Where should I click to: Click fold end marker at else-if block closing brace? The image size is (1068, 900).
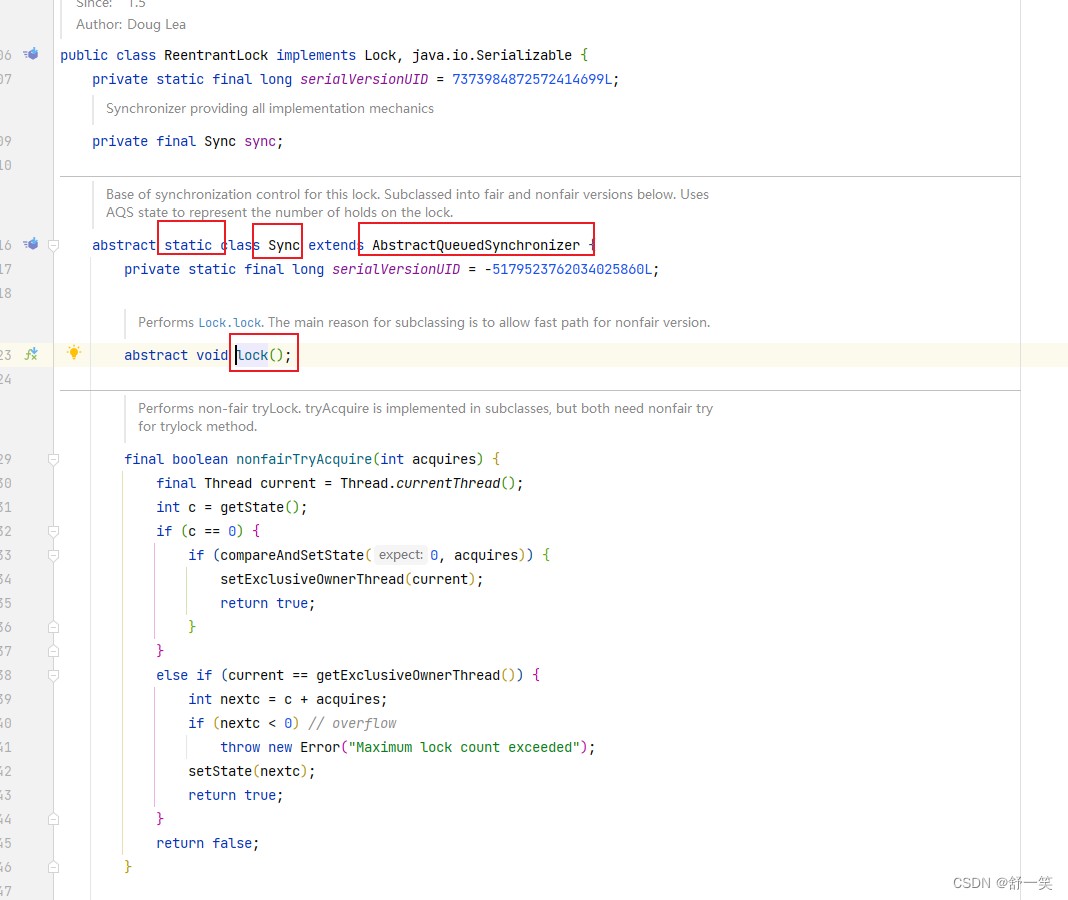point(53,819)
